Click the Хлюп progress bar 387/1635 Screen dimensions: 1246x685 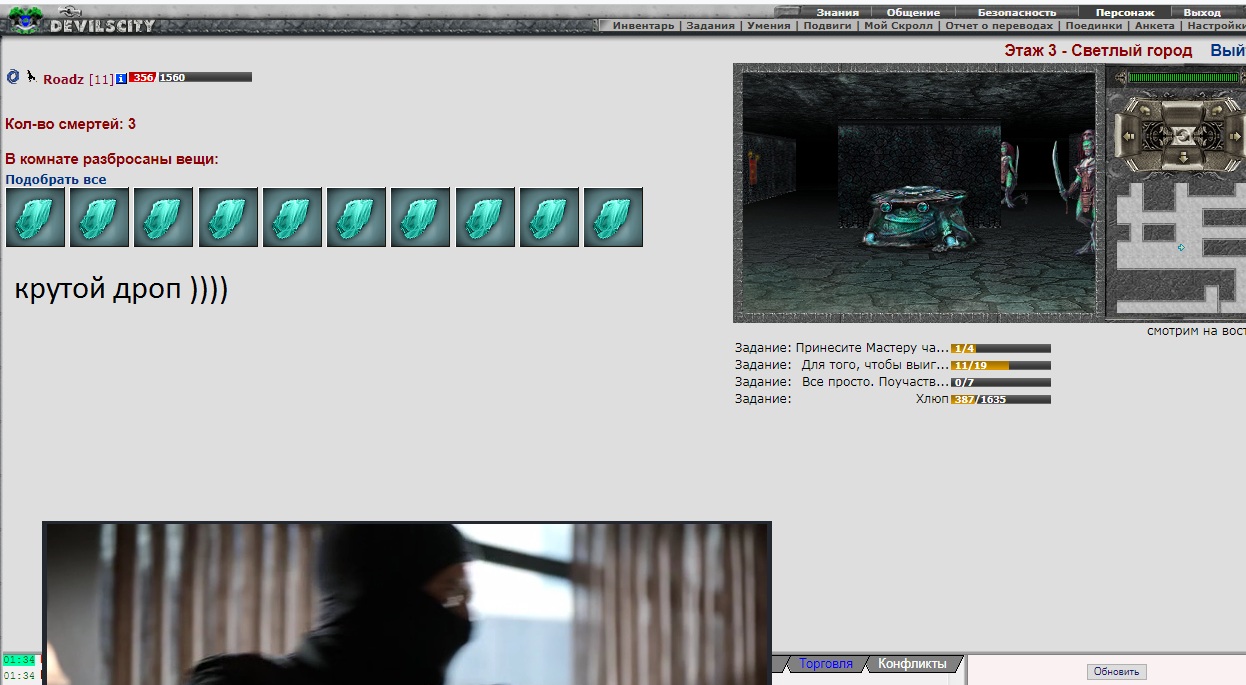[x=1001, y=399]
